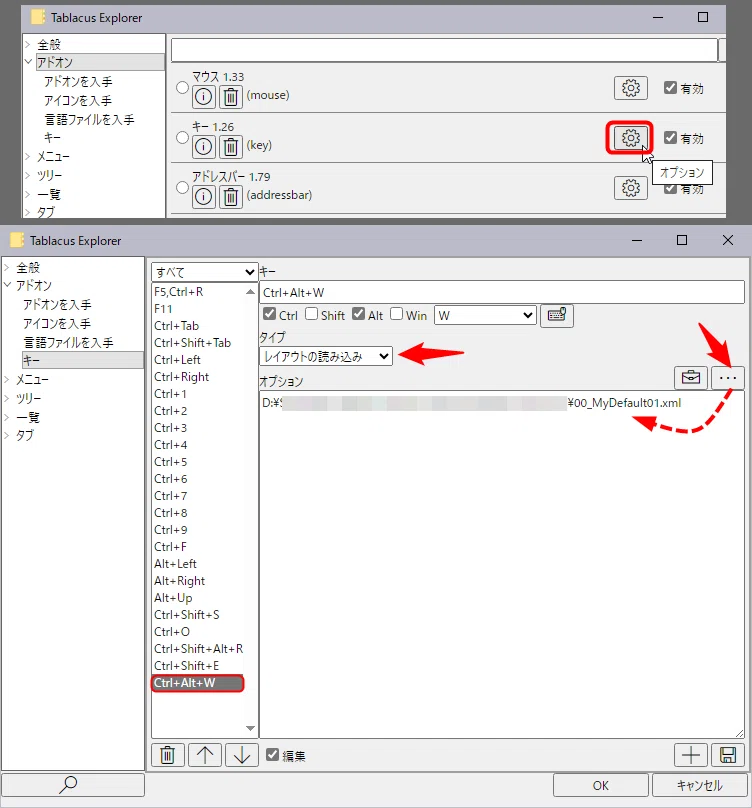This screenshot has width=752, height=808.
Task: Select アイコンを入手 in lower window tree
Action: [x=57, y=323]
